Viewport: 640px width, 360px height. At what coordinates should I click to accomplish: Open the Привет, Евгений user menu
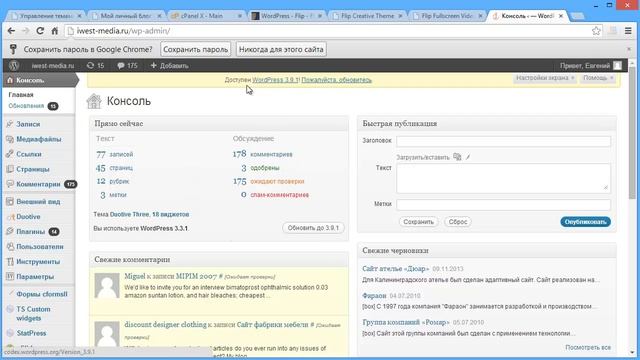[x=591, y=66]
